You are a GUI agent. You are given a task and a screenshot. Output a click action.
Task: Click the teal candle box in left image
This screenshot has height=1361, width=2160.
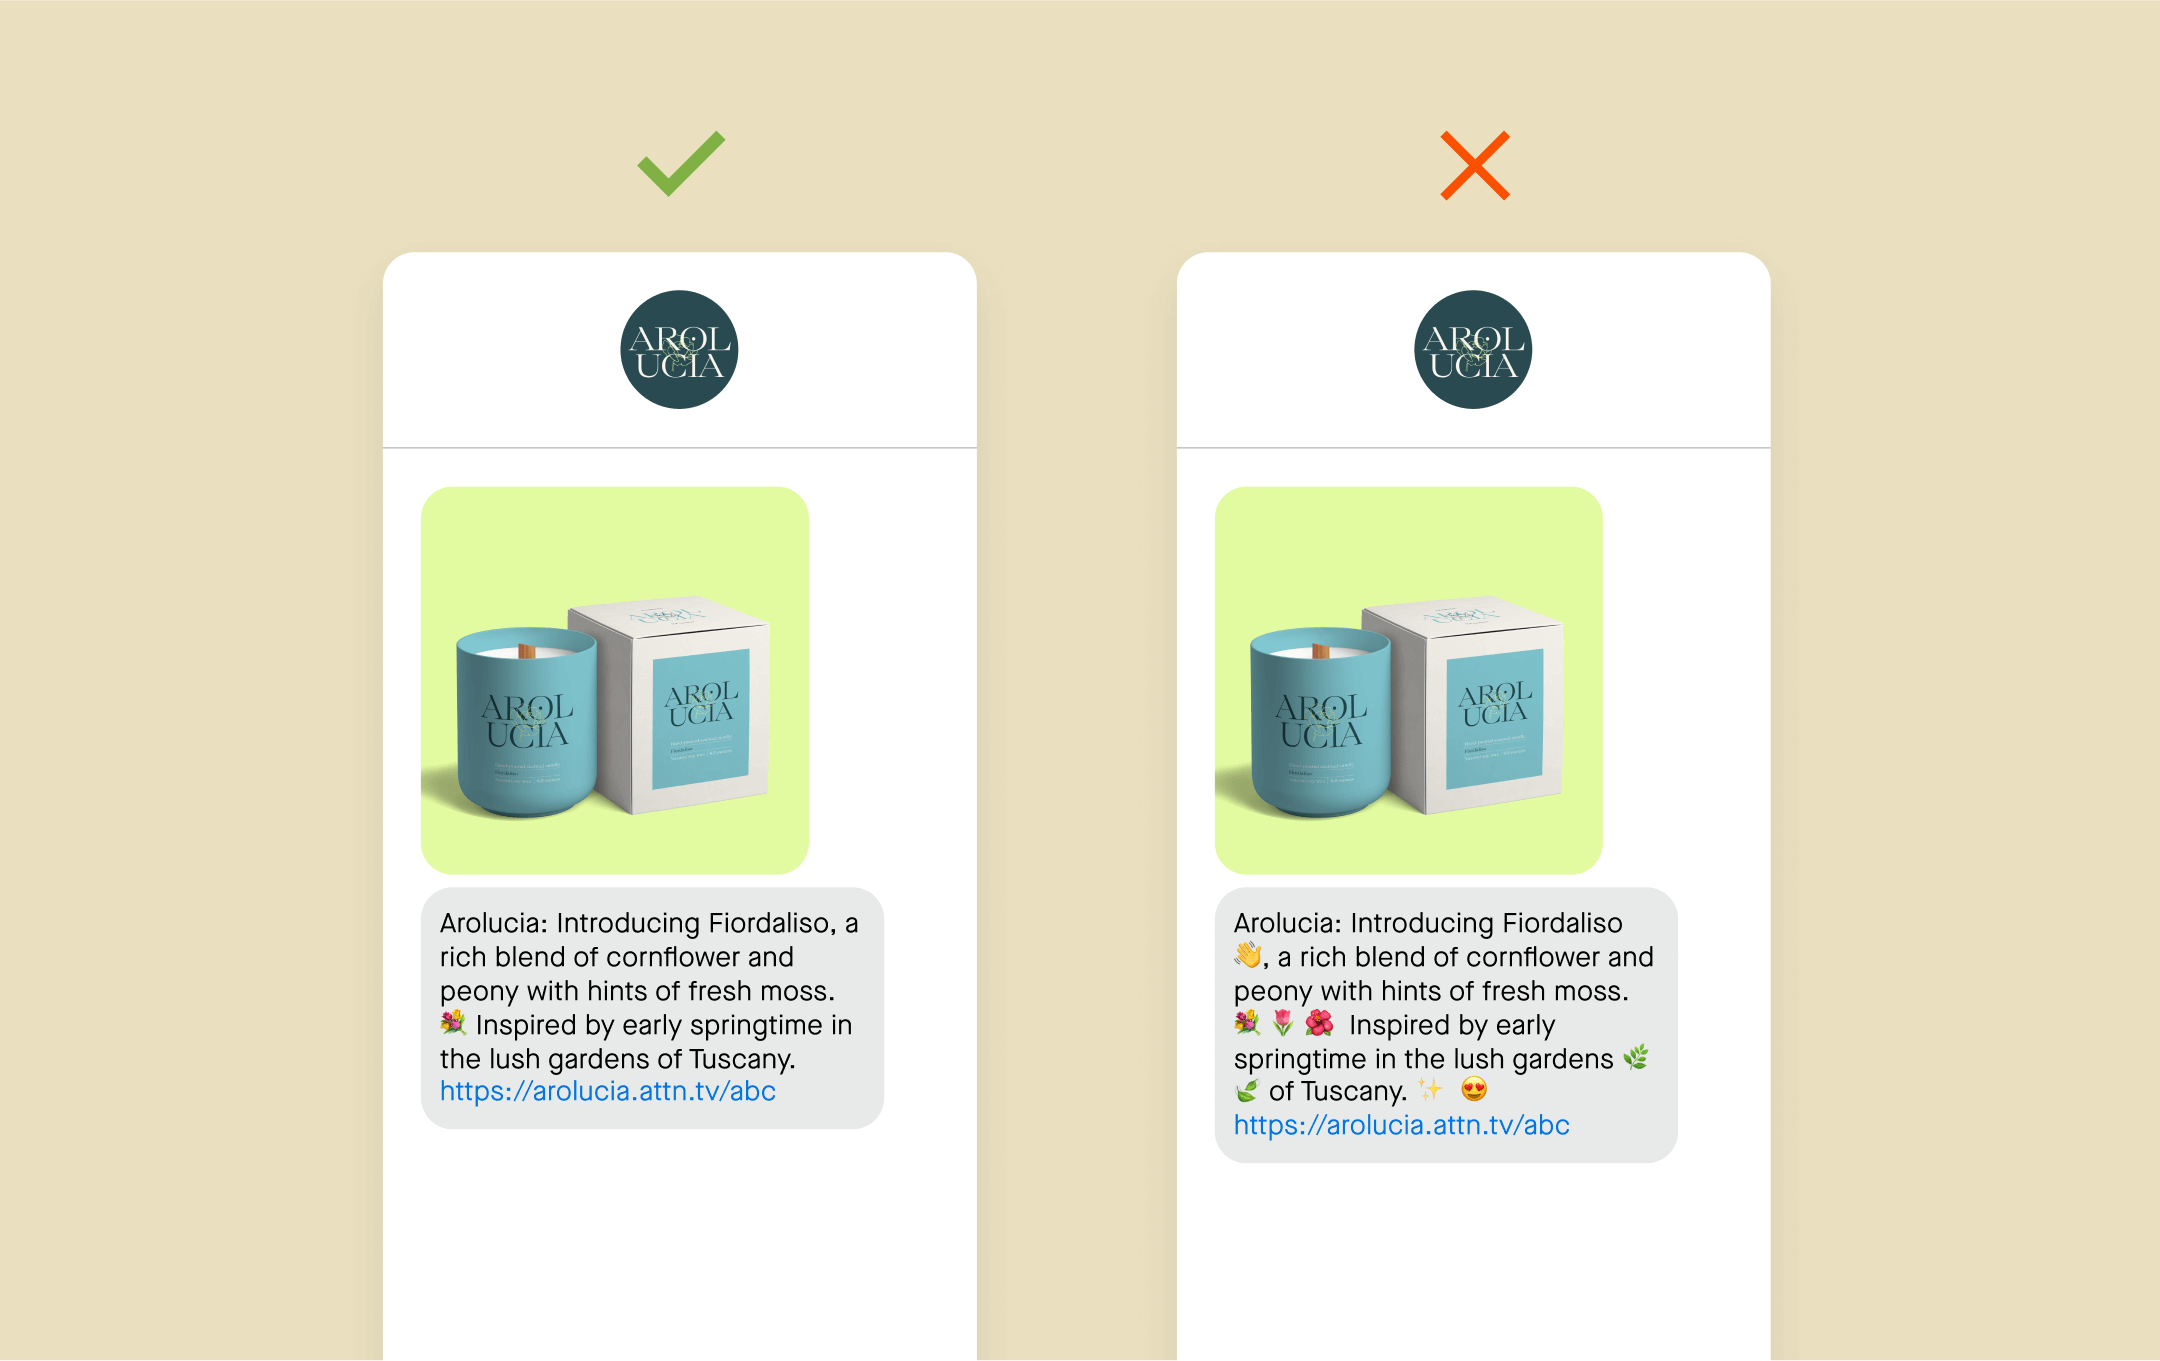pyautogui.click(x=670, y=705)
